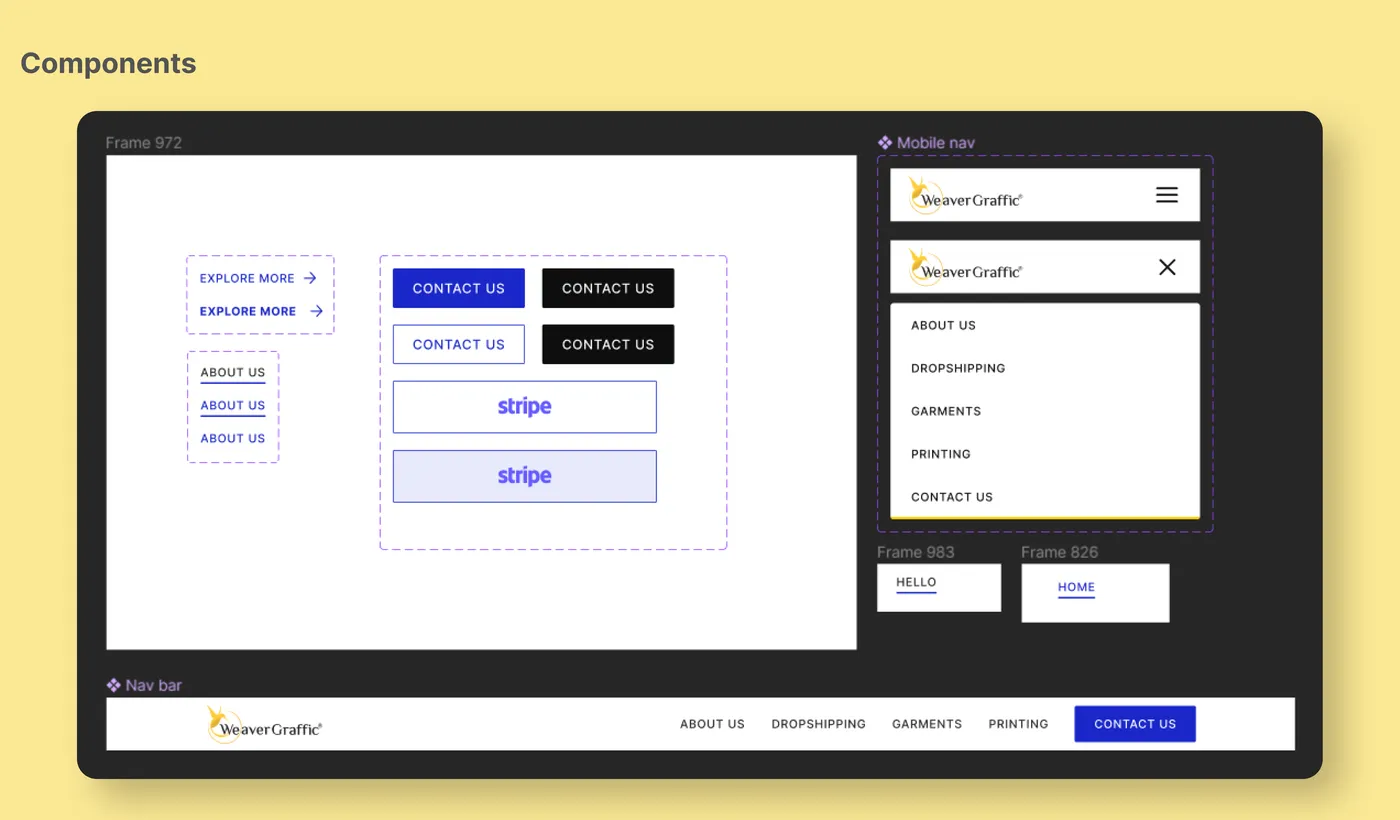Image resolution: width=1400 pixels, height=820 pixels.
Task: Click the WeaverGraffic logo in Nav bar
Action: pyautogui.click(x=263, y=723)
